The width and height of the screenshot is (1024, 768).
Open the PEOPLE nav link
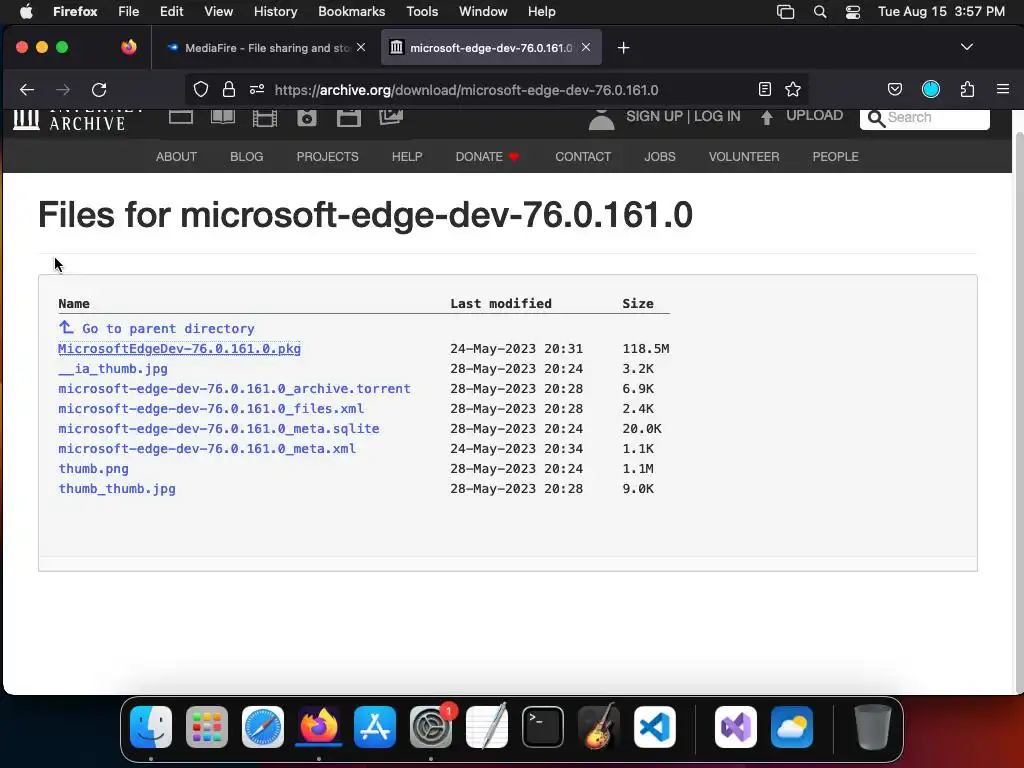click(x=835, y=157)
